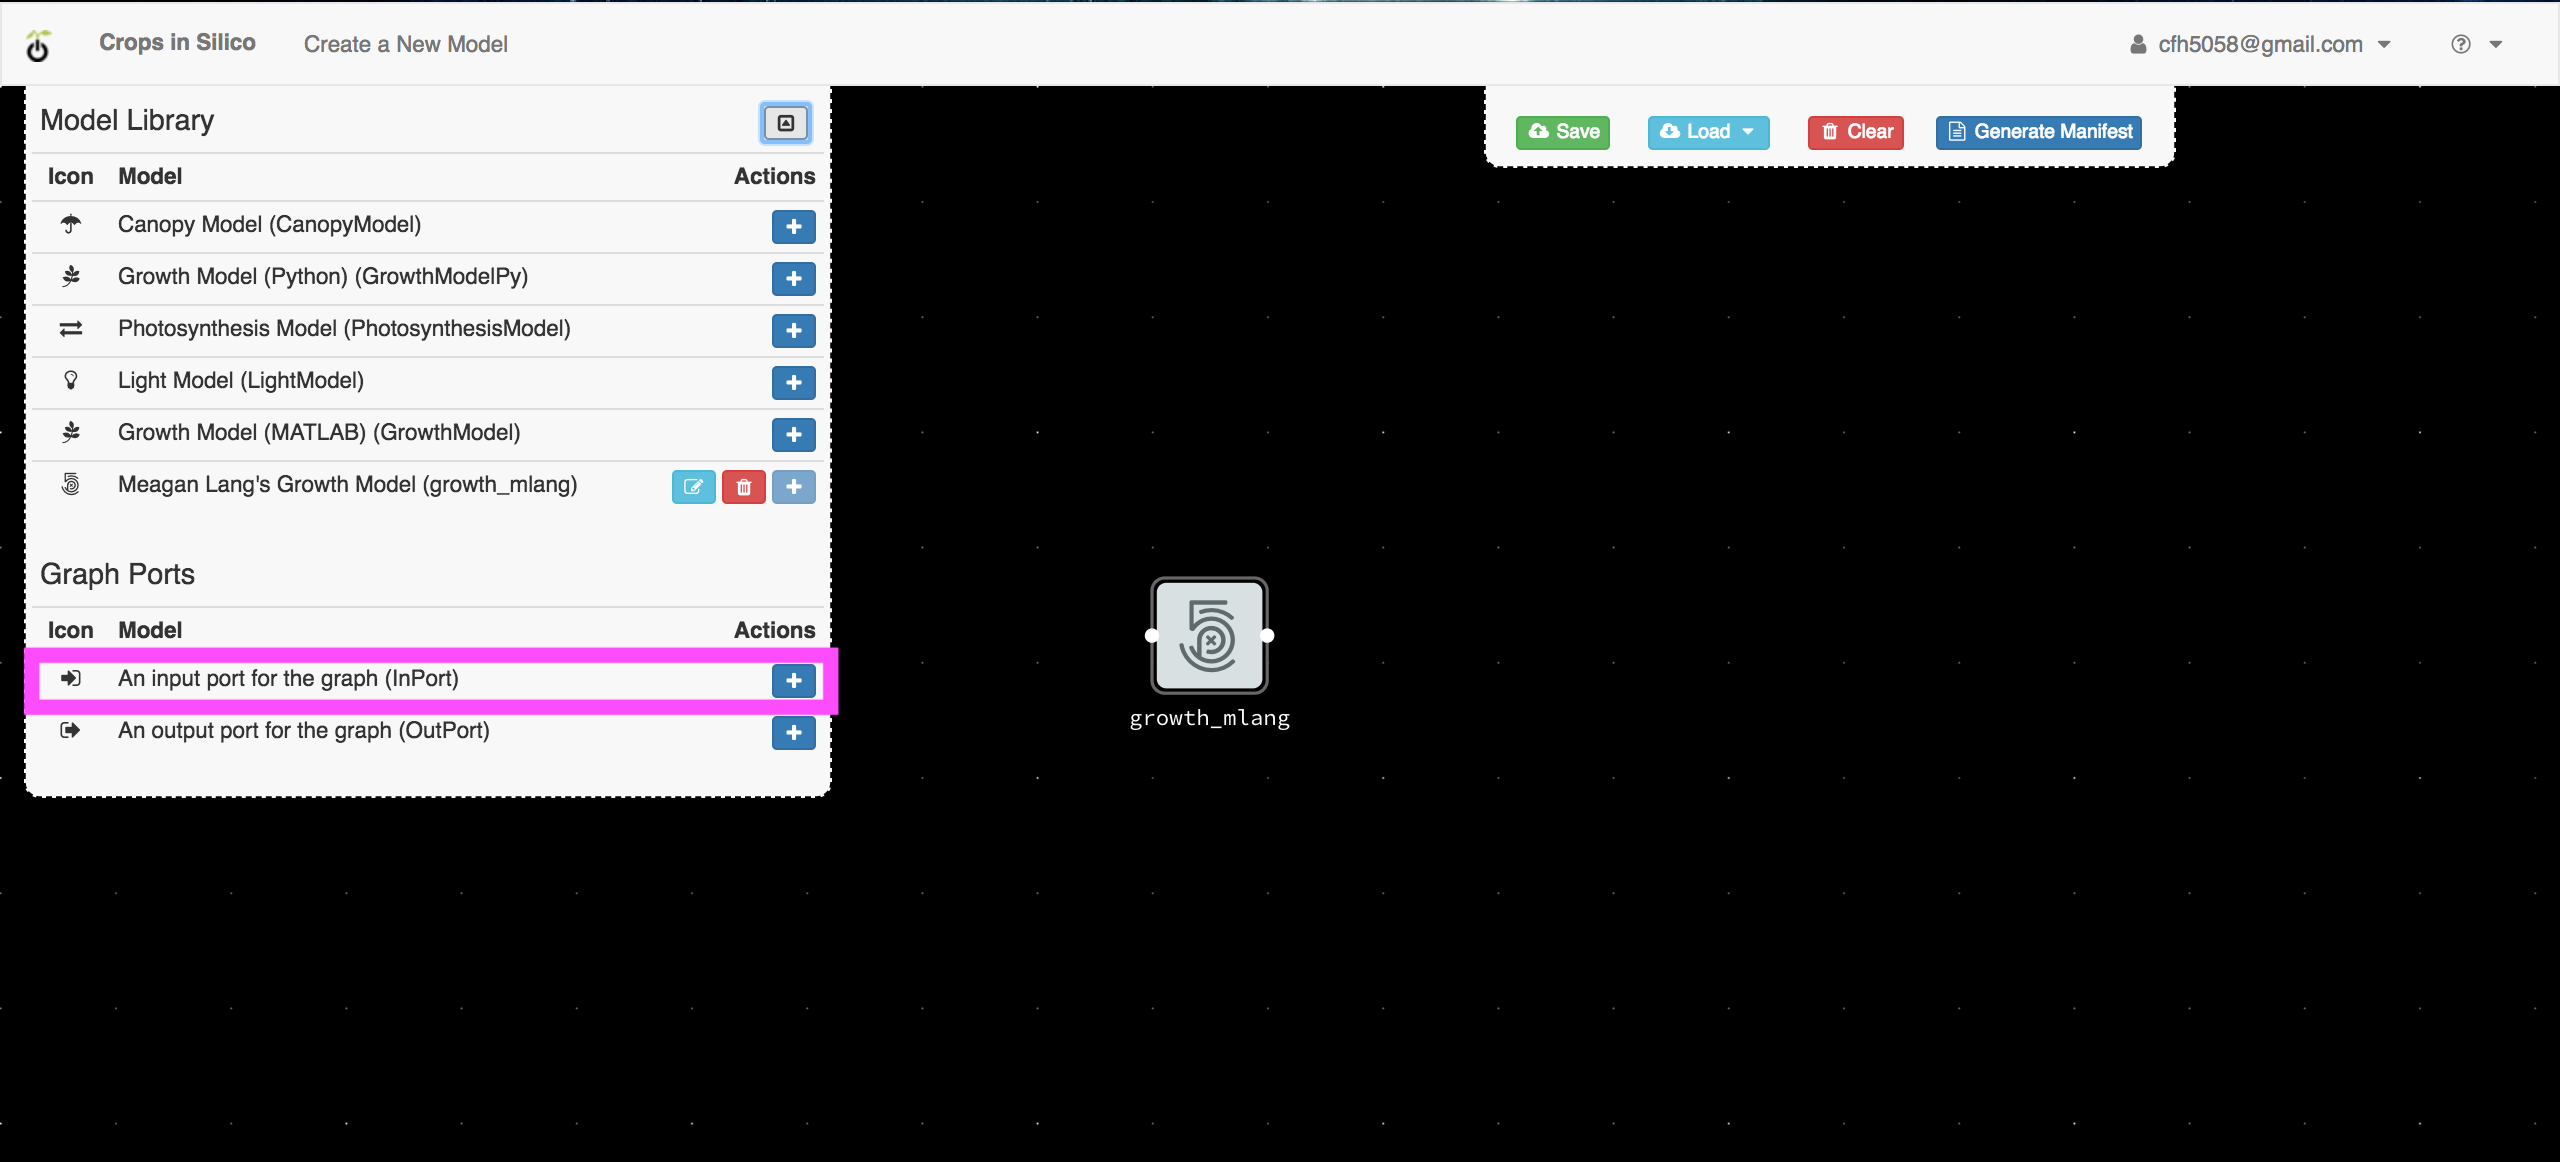Expand the Model Library panel collapse button

click(x=784, y=122)
